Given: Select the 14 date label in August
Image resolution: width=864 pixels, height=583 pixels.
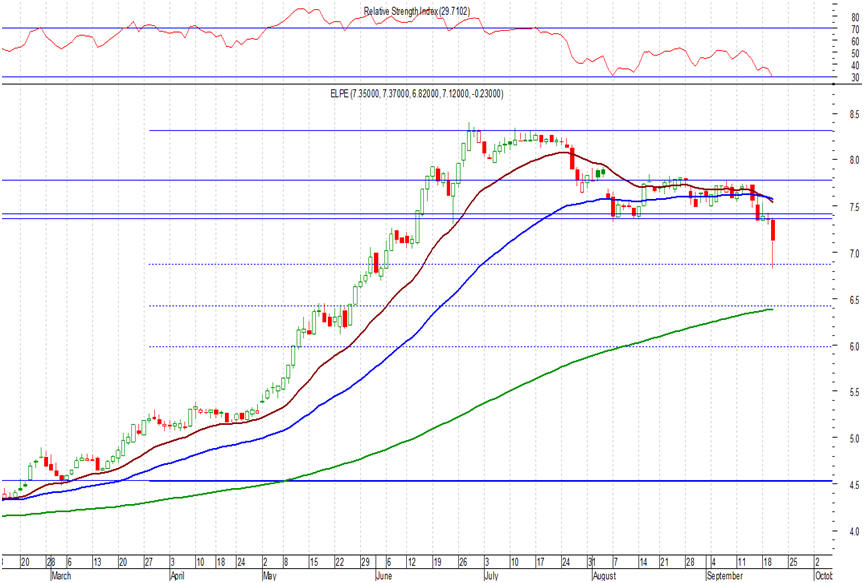Looking at the screenshot, I should pos(643,563).
